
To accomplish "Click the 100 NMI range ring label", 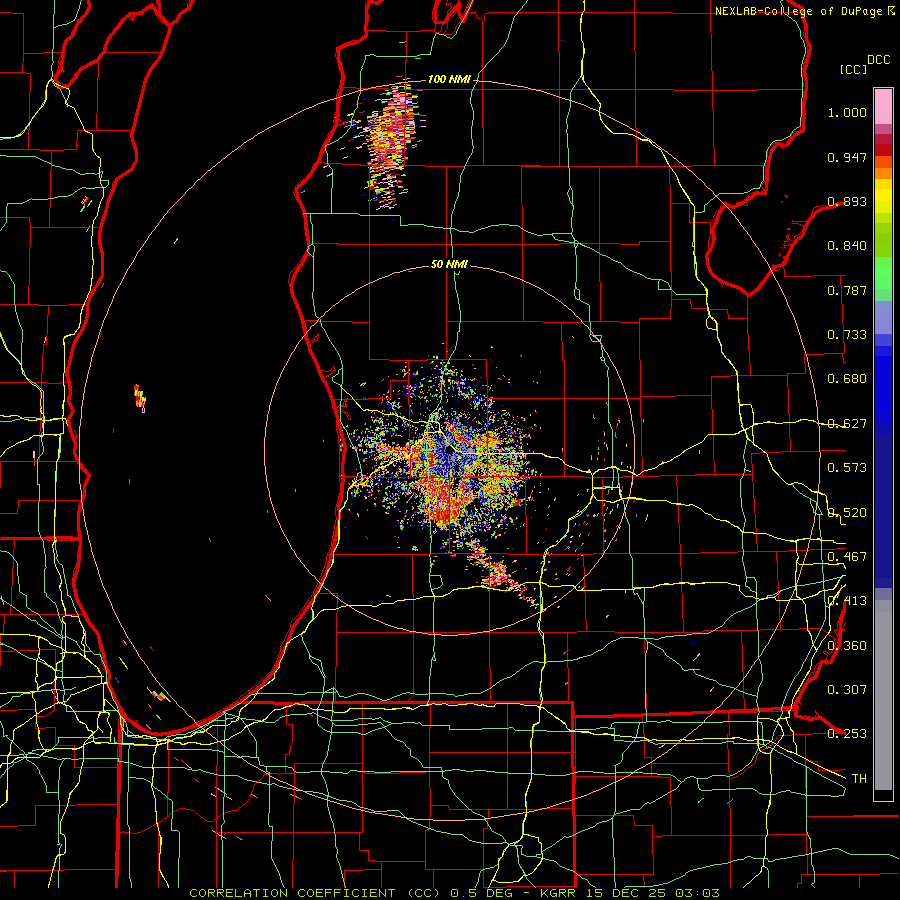I will tap(449, 79).
